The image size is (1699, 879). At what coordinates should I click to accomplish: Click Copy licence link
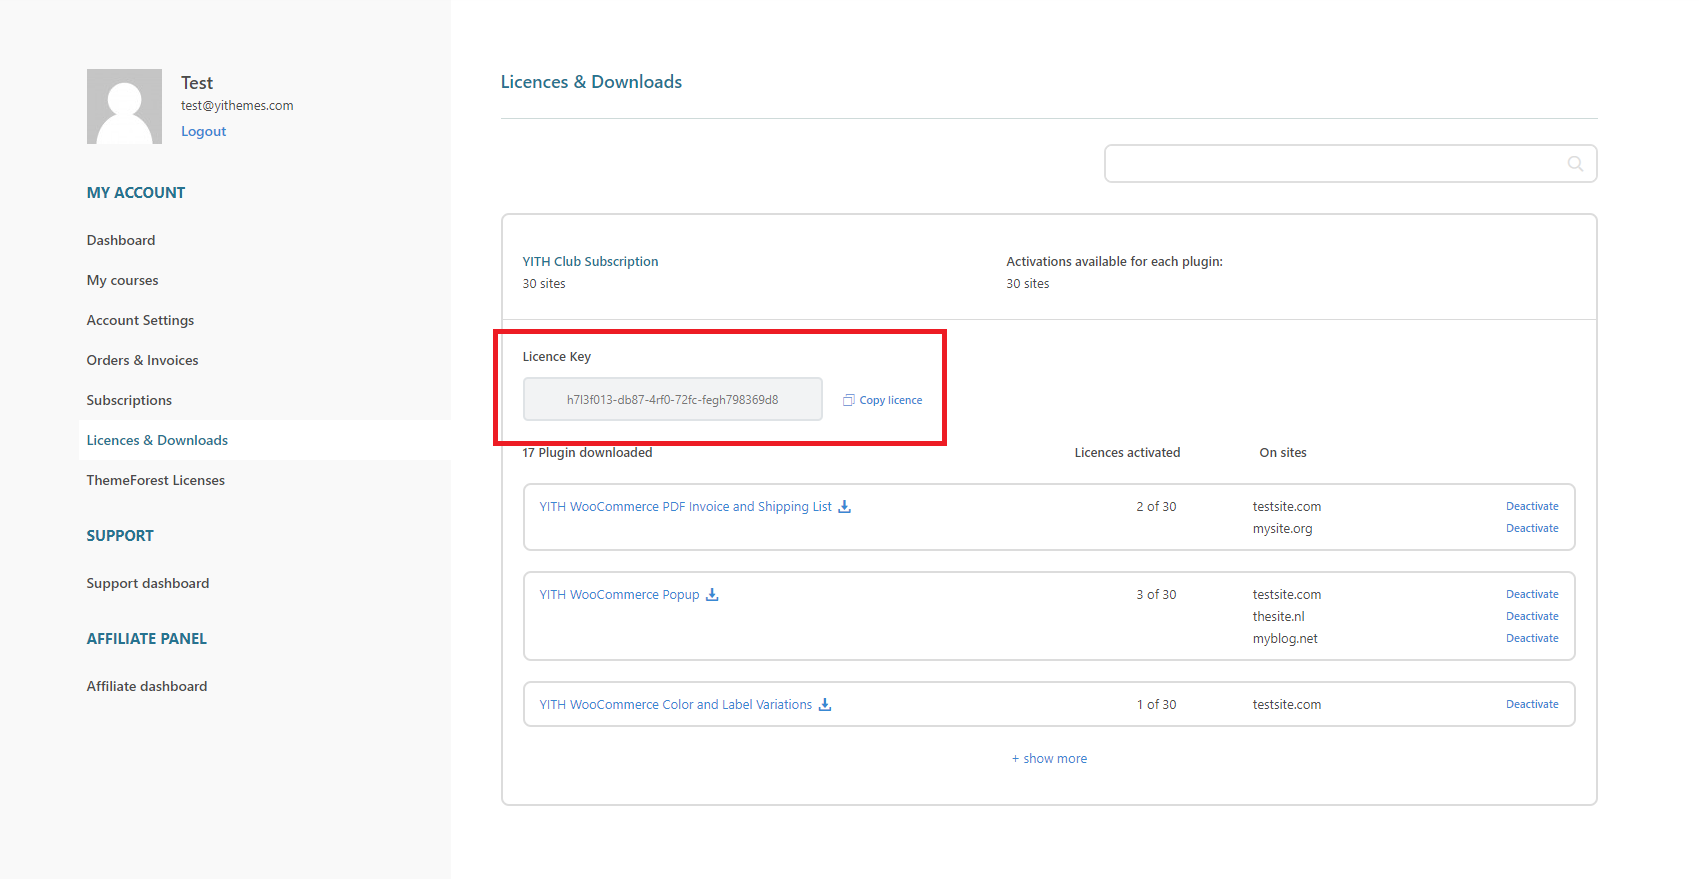(x=891, y=400)
